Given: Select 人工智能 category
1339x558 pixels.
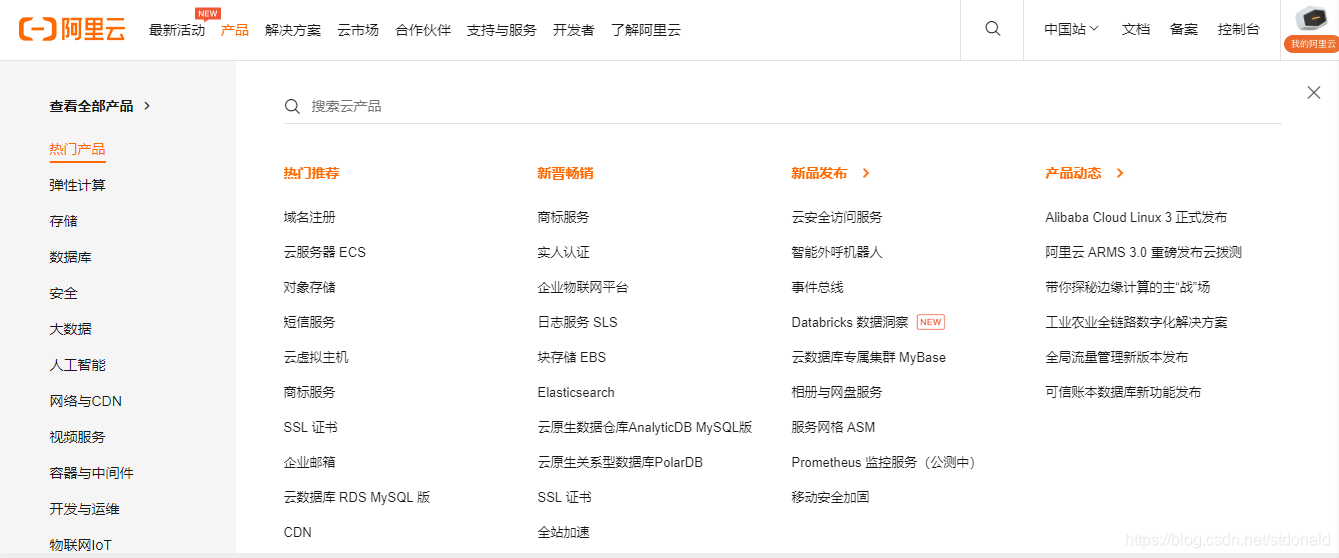Looking at the screenshot, I should (78, 365).
